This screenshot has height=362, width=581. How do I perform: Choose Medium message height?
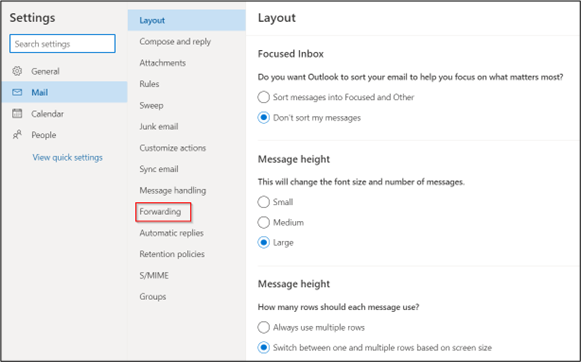tap(263, 222)
